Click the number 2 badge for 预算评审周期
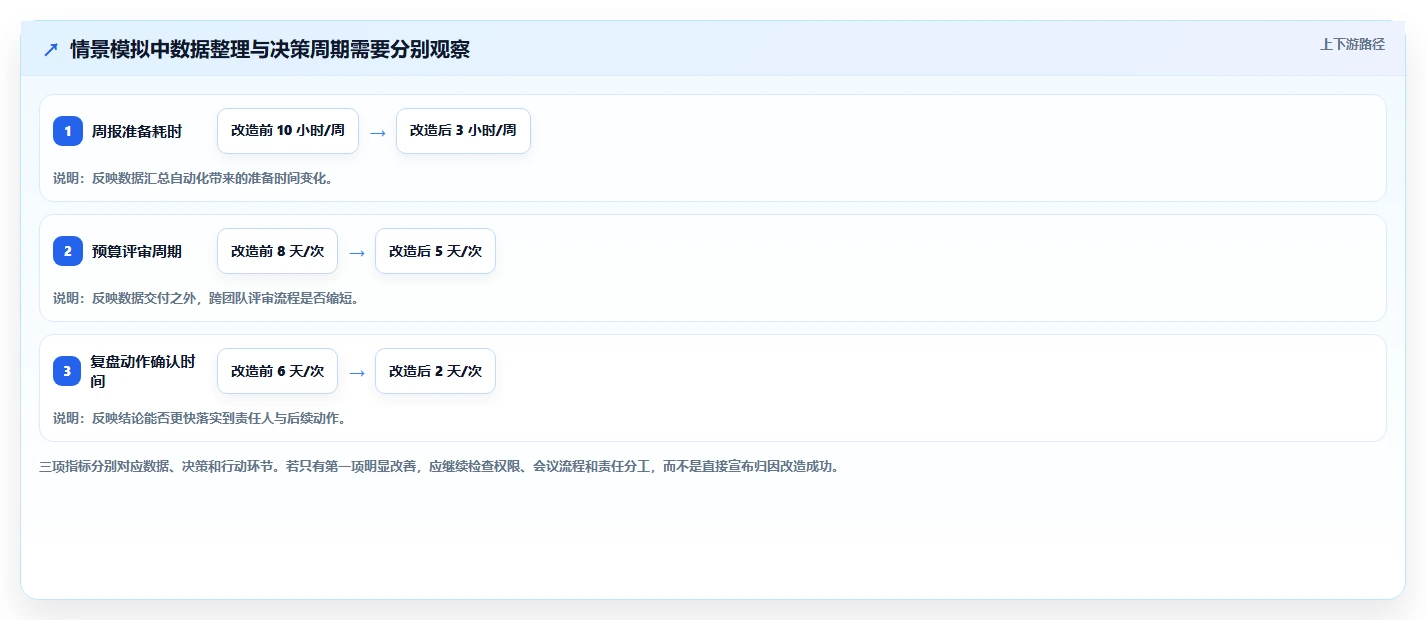 coord(68,251)
